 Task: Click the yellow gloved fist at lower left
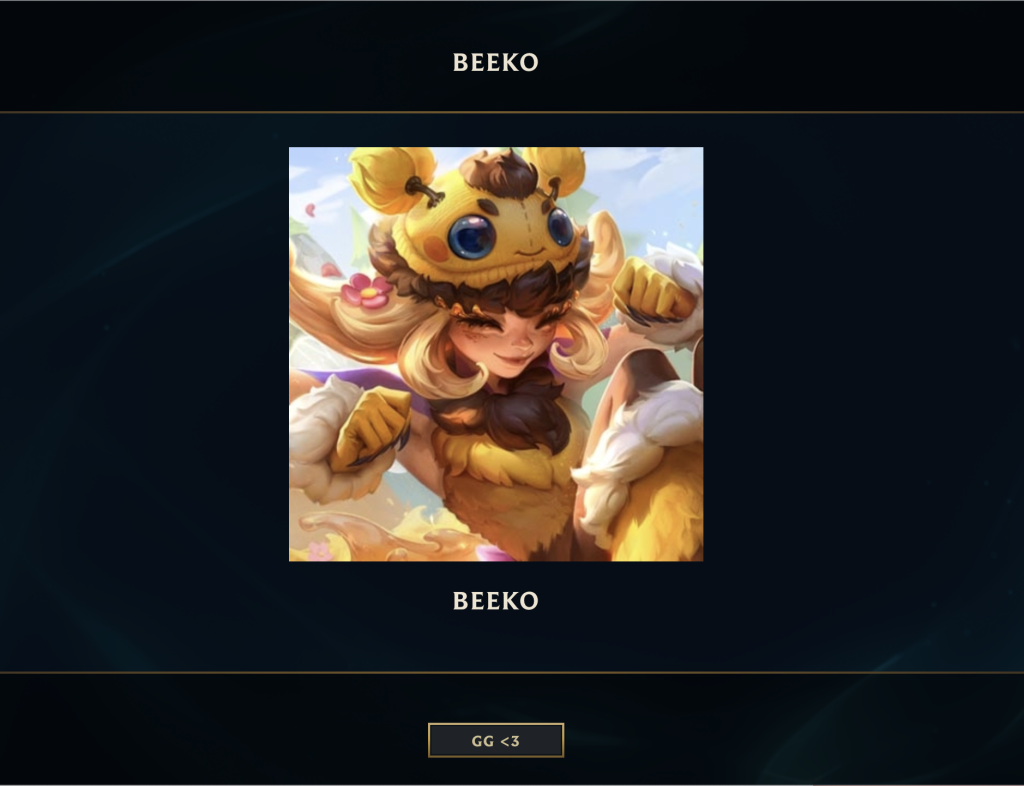coord(370,428)
